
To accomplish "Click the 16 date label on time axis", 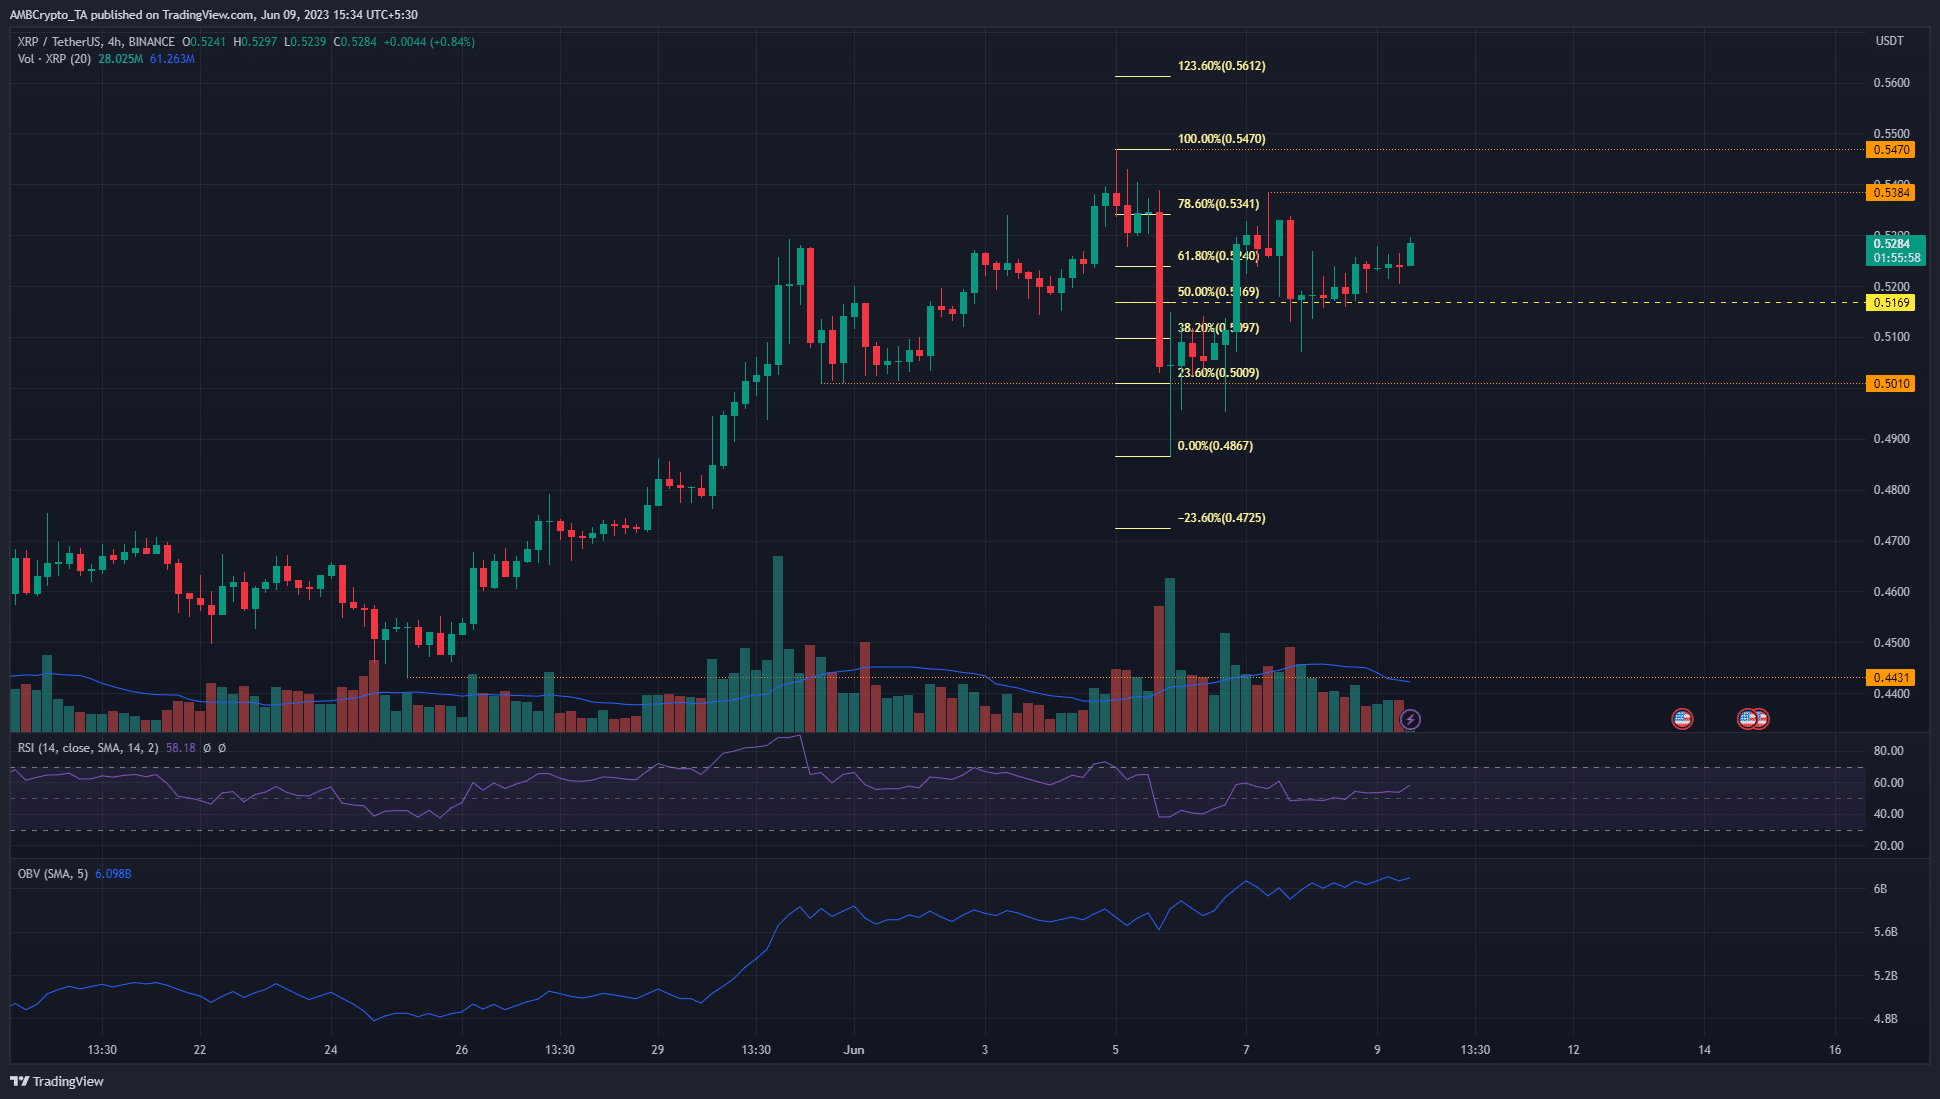I will coord(1835,1050).
